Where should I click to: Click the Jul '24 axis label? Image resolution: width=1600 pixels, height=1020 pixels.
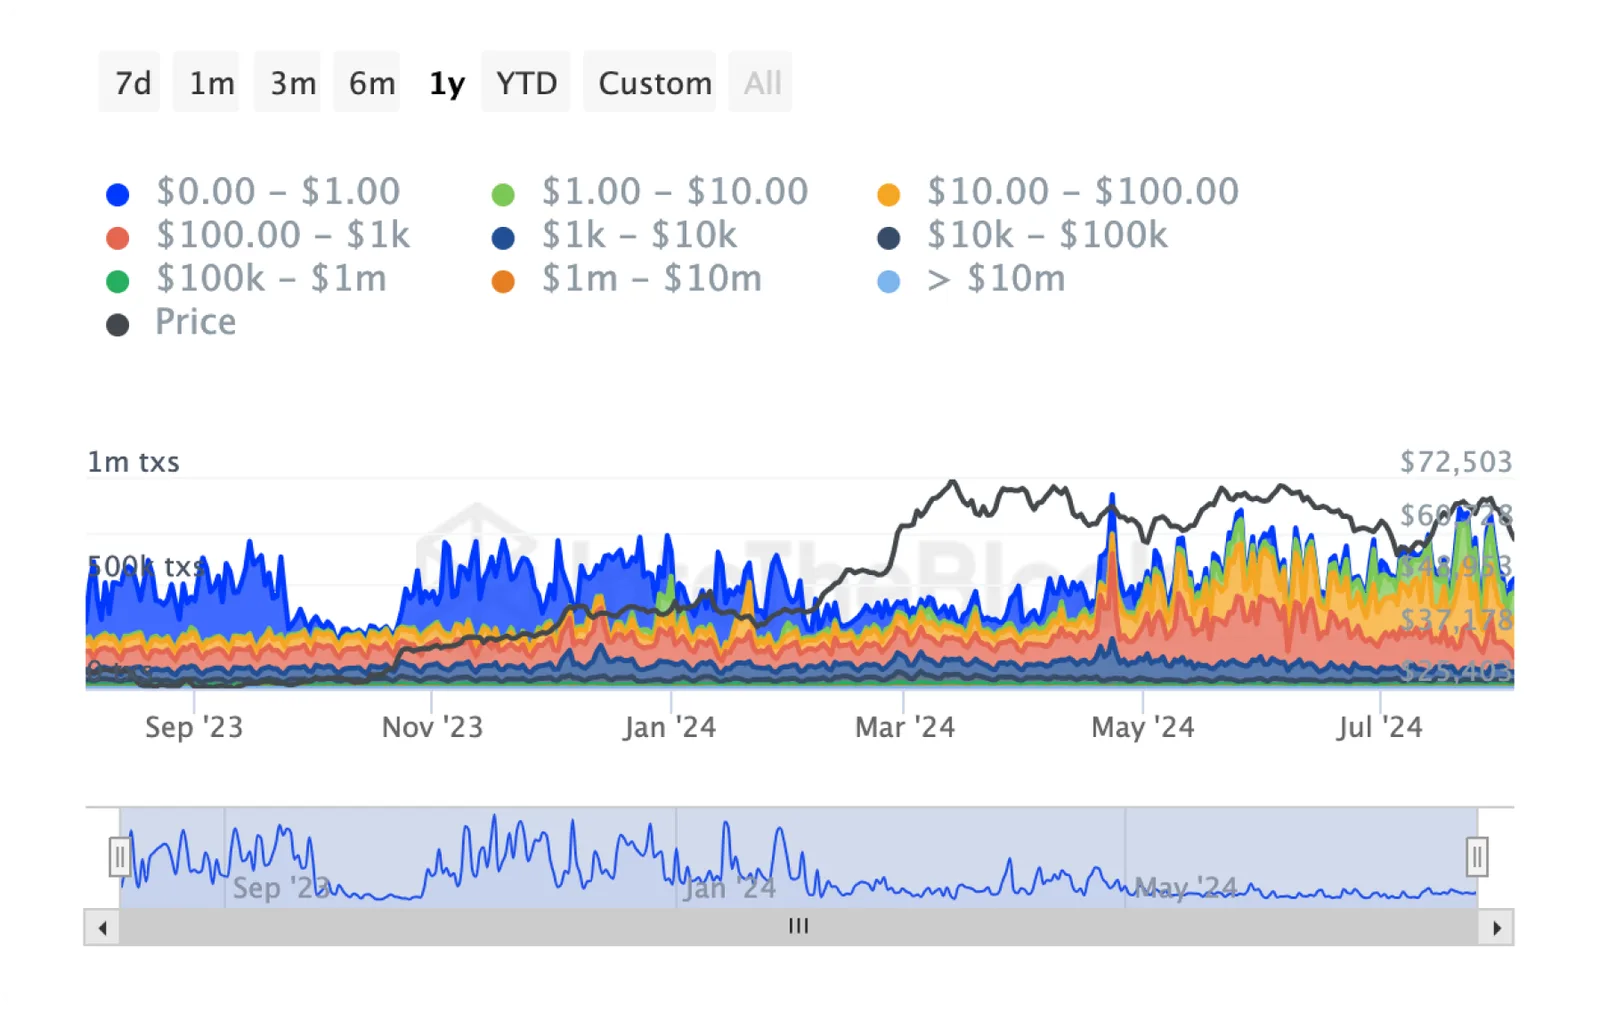(x=1380, y=728)
